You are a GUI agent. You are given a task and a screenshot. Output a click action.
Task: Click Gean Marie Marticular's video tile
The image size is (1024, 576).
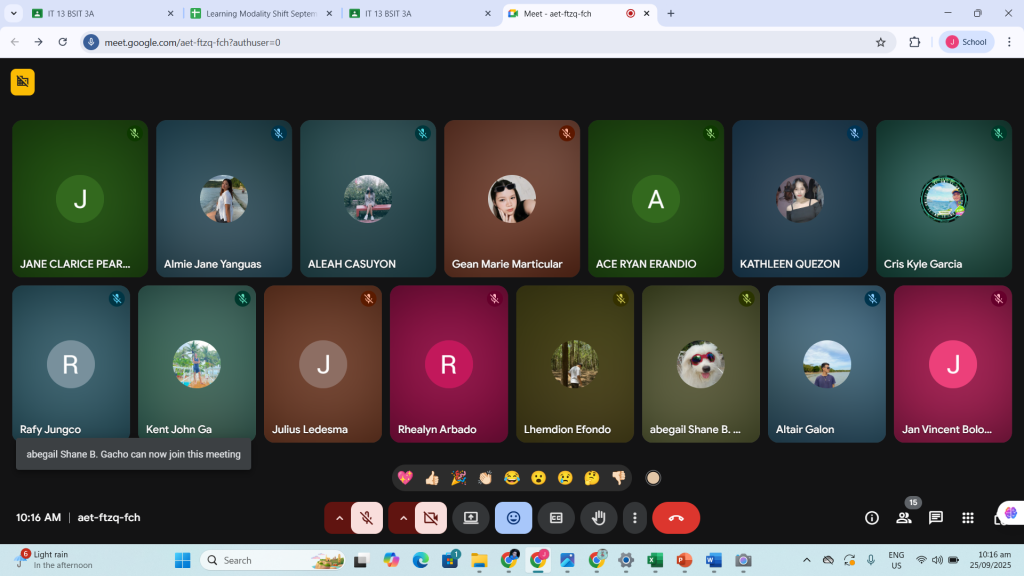coord(511,198)
